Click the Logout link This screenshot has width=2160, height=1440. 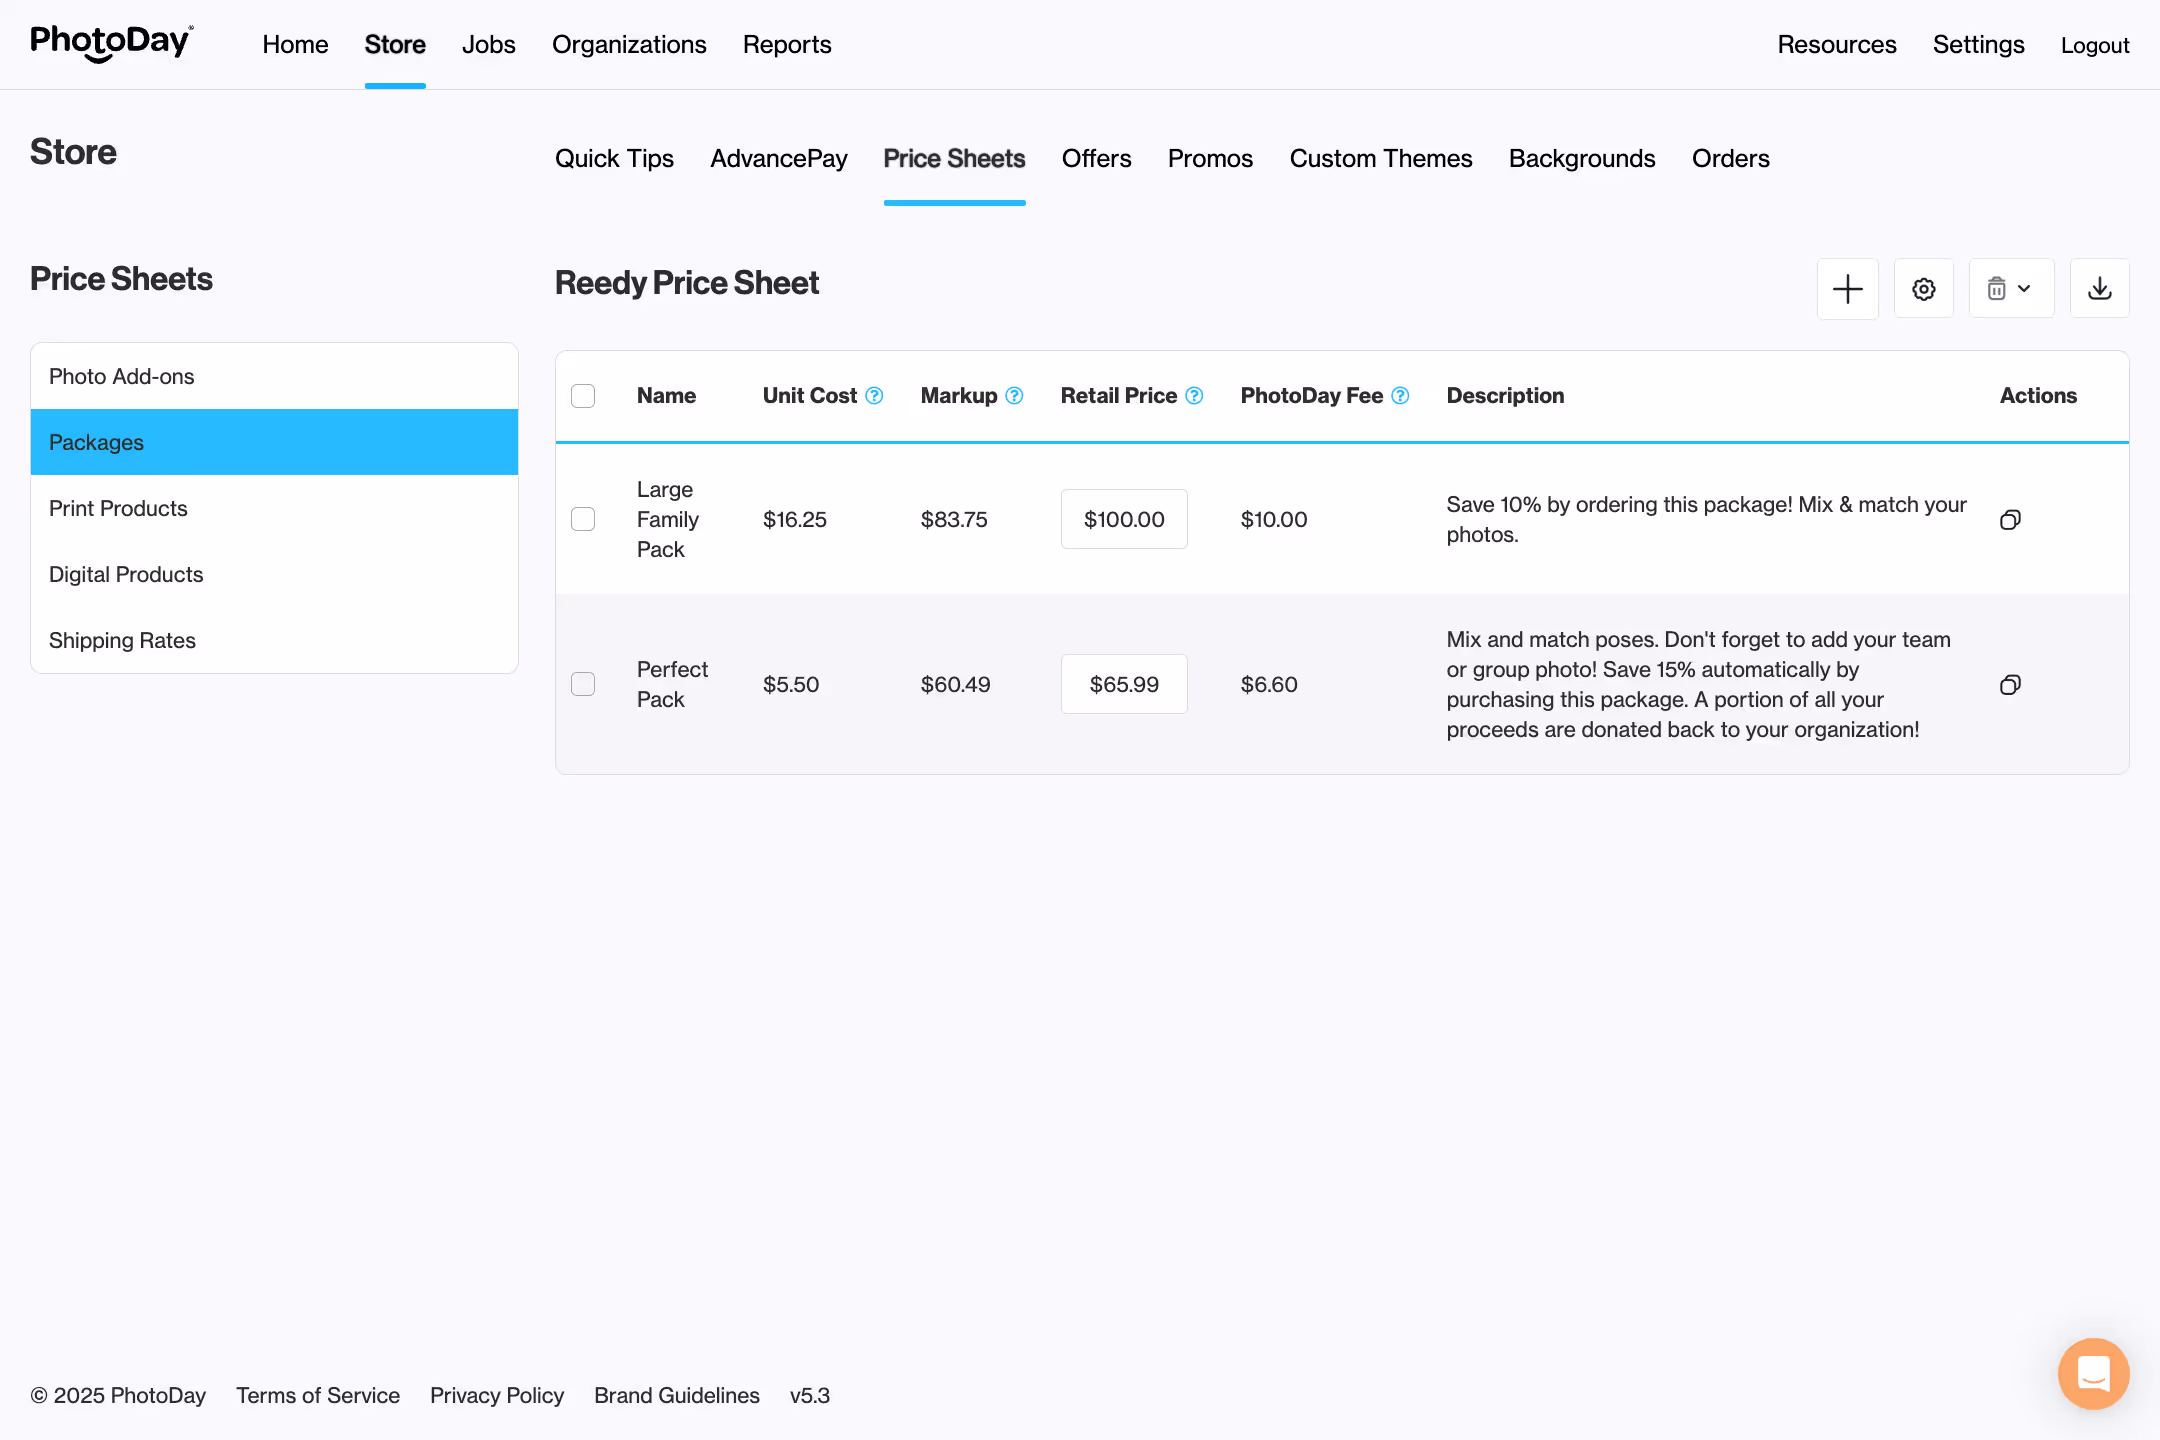tap(2095, 45)
